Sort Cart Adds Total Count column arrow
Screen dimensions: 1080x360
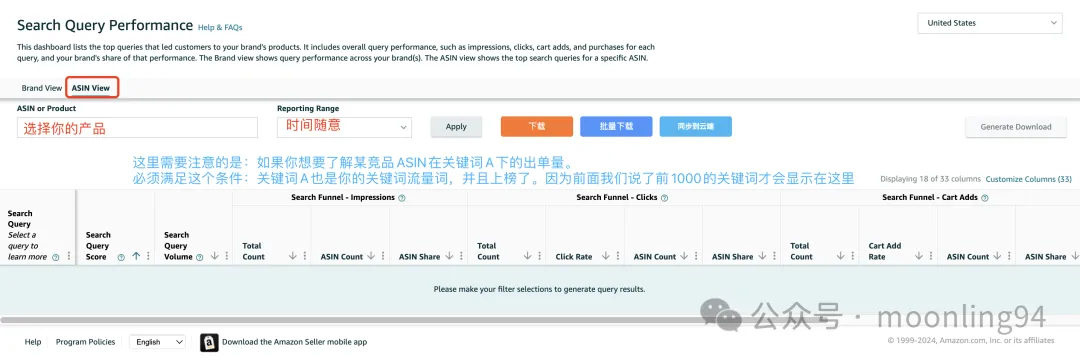(x=840, y=256)
